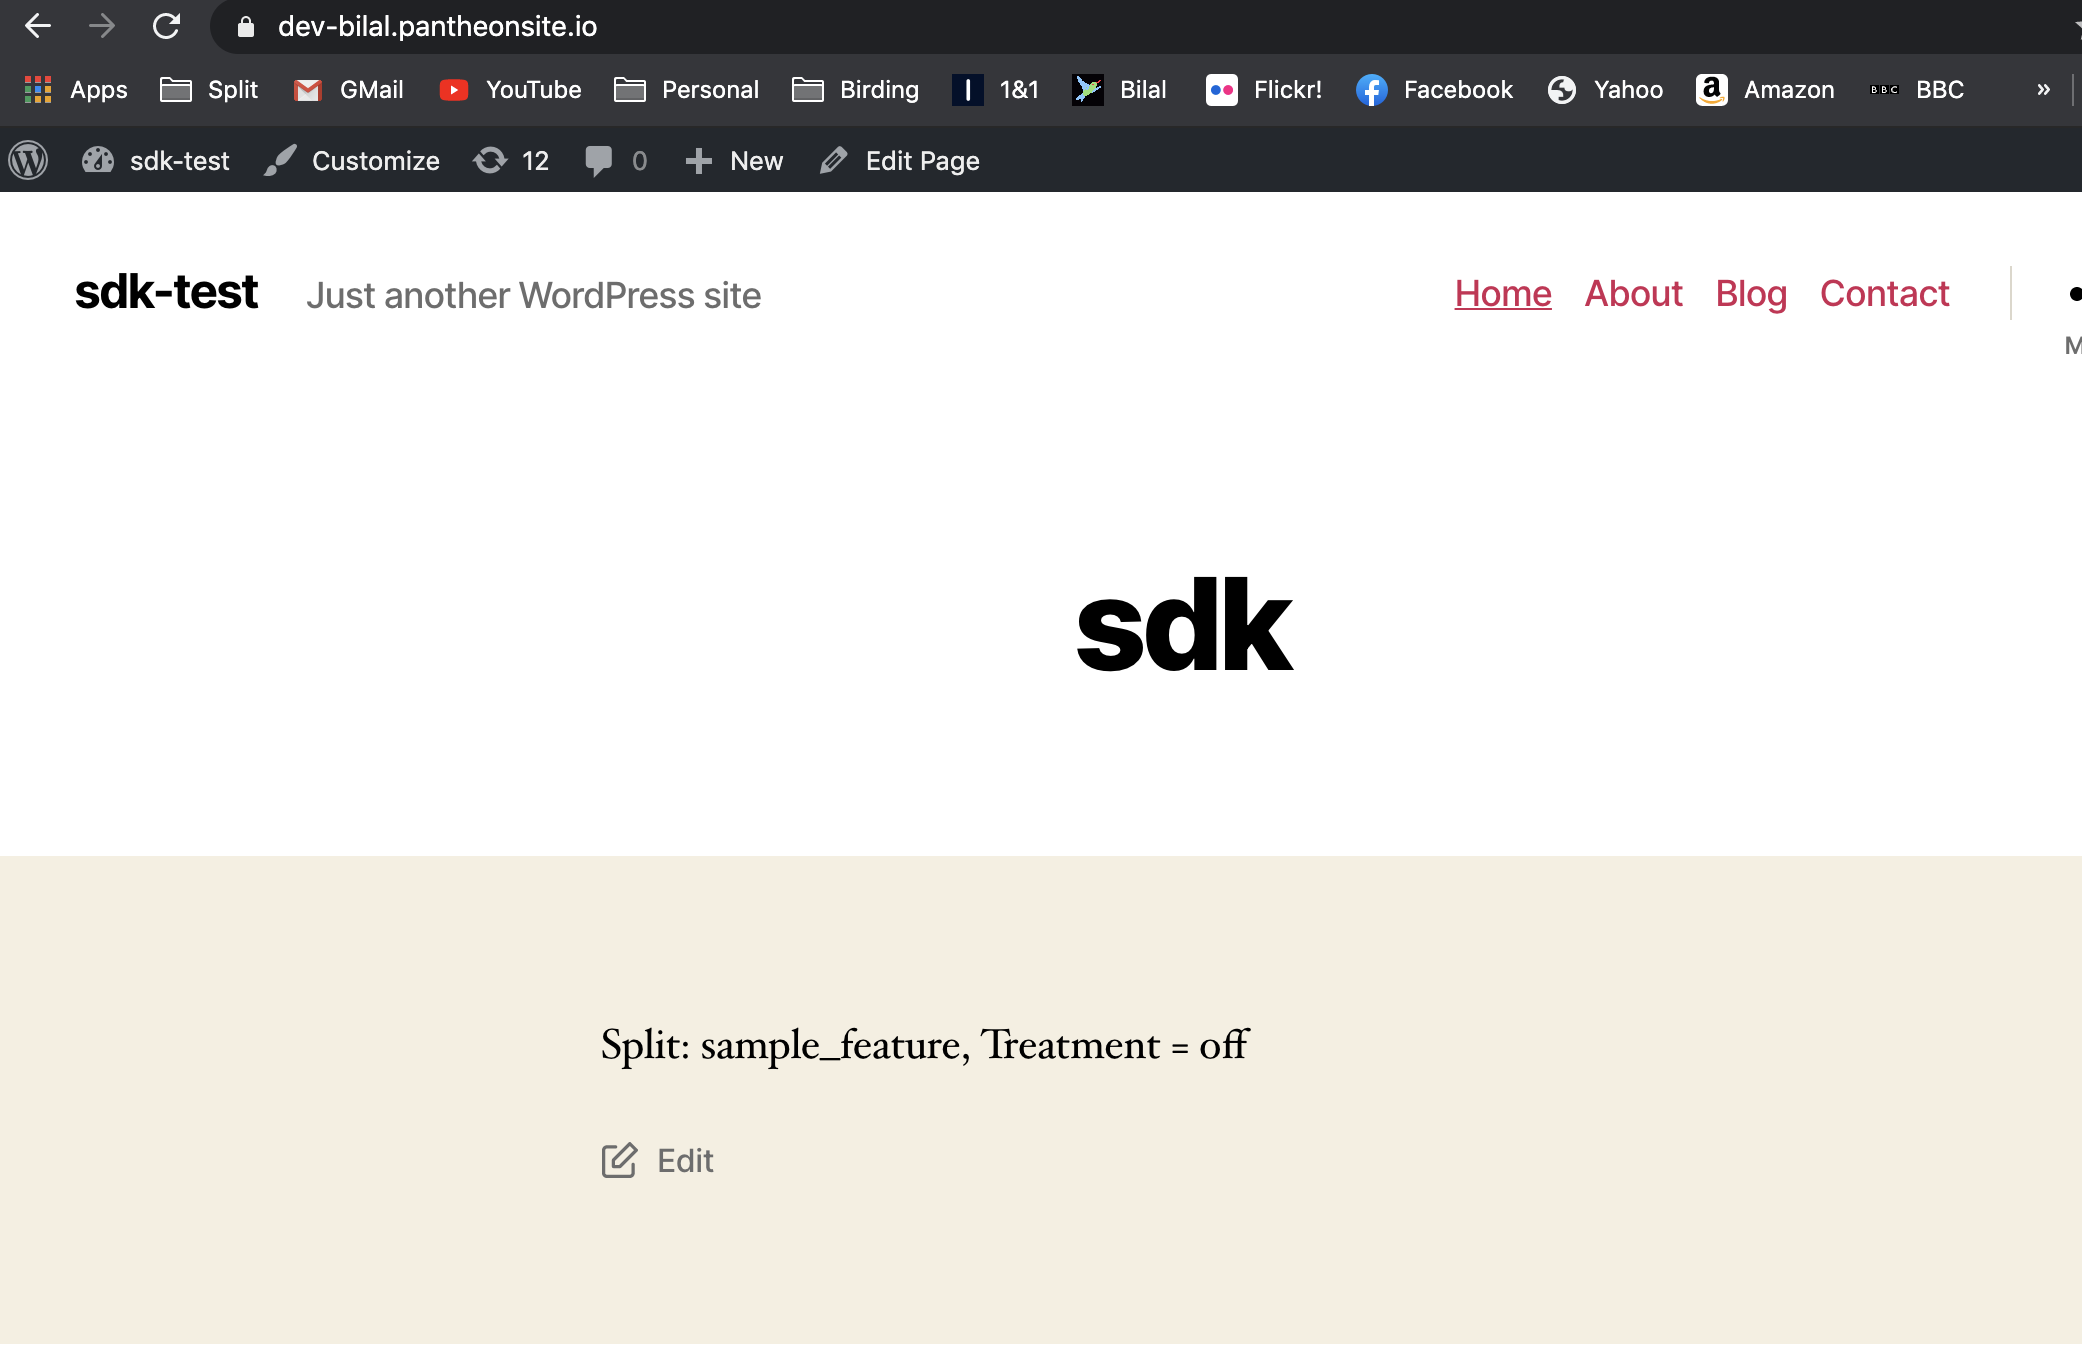Expand the hidden bookmarks chevron
The width and height of the screenshot is (2082, 1364).
pyautogui.click(x=2043, y=89)
